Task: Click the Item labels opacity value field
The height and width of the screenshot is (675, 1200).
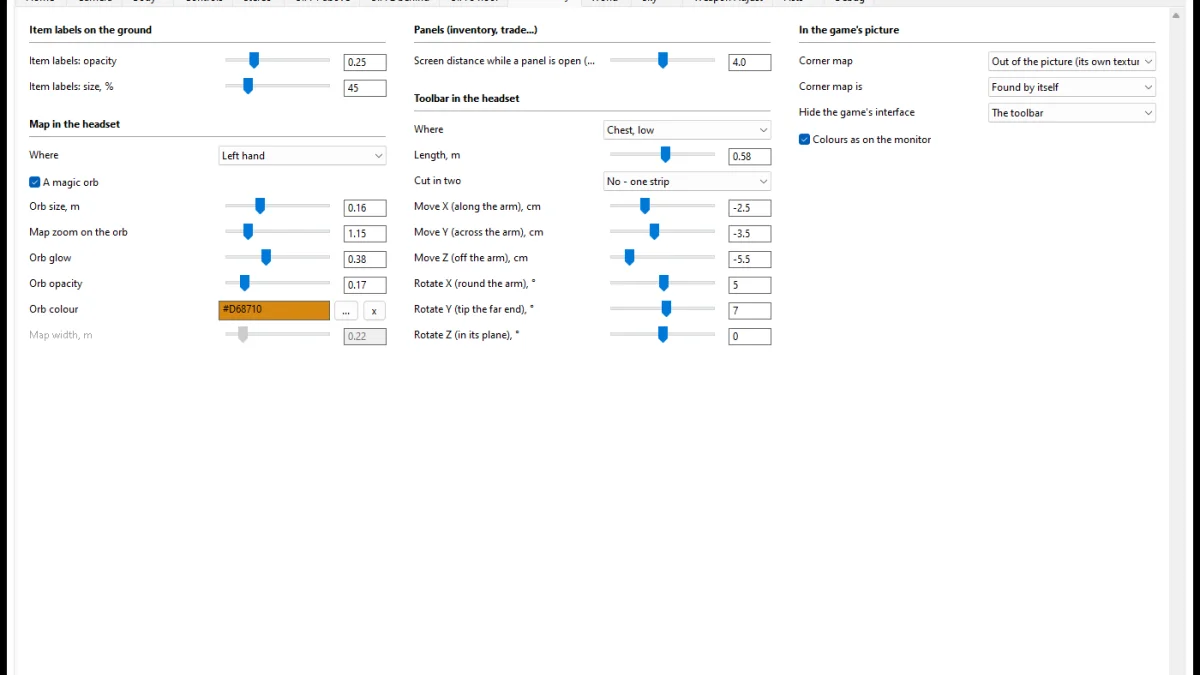Action: click(x=365, y=62)
